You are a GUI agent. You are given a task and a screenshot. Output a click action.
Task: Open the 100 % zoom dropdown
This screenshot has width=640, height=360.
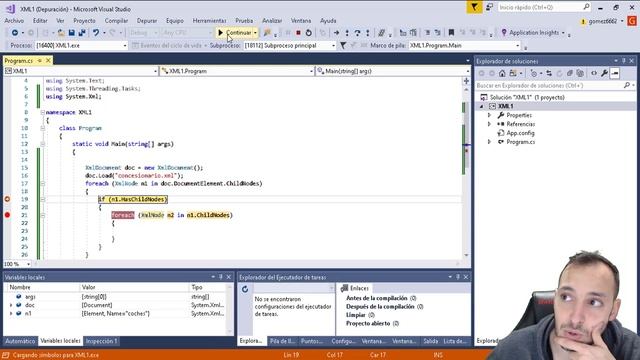coord(28,264)
